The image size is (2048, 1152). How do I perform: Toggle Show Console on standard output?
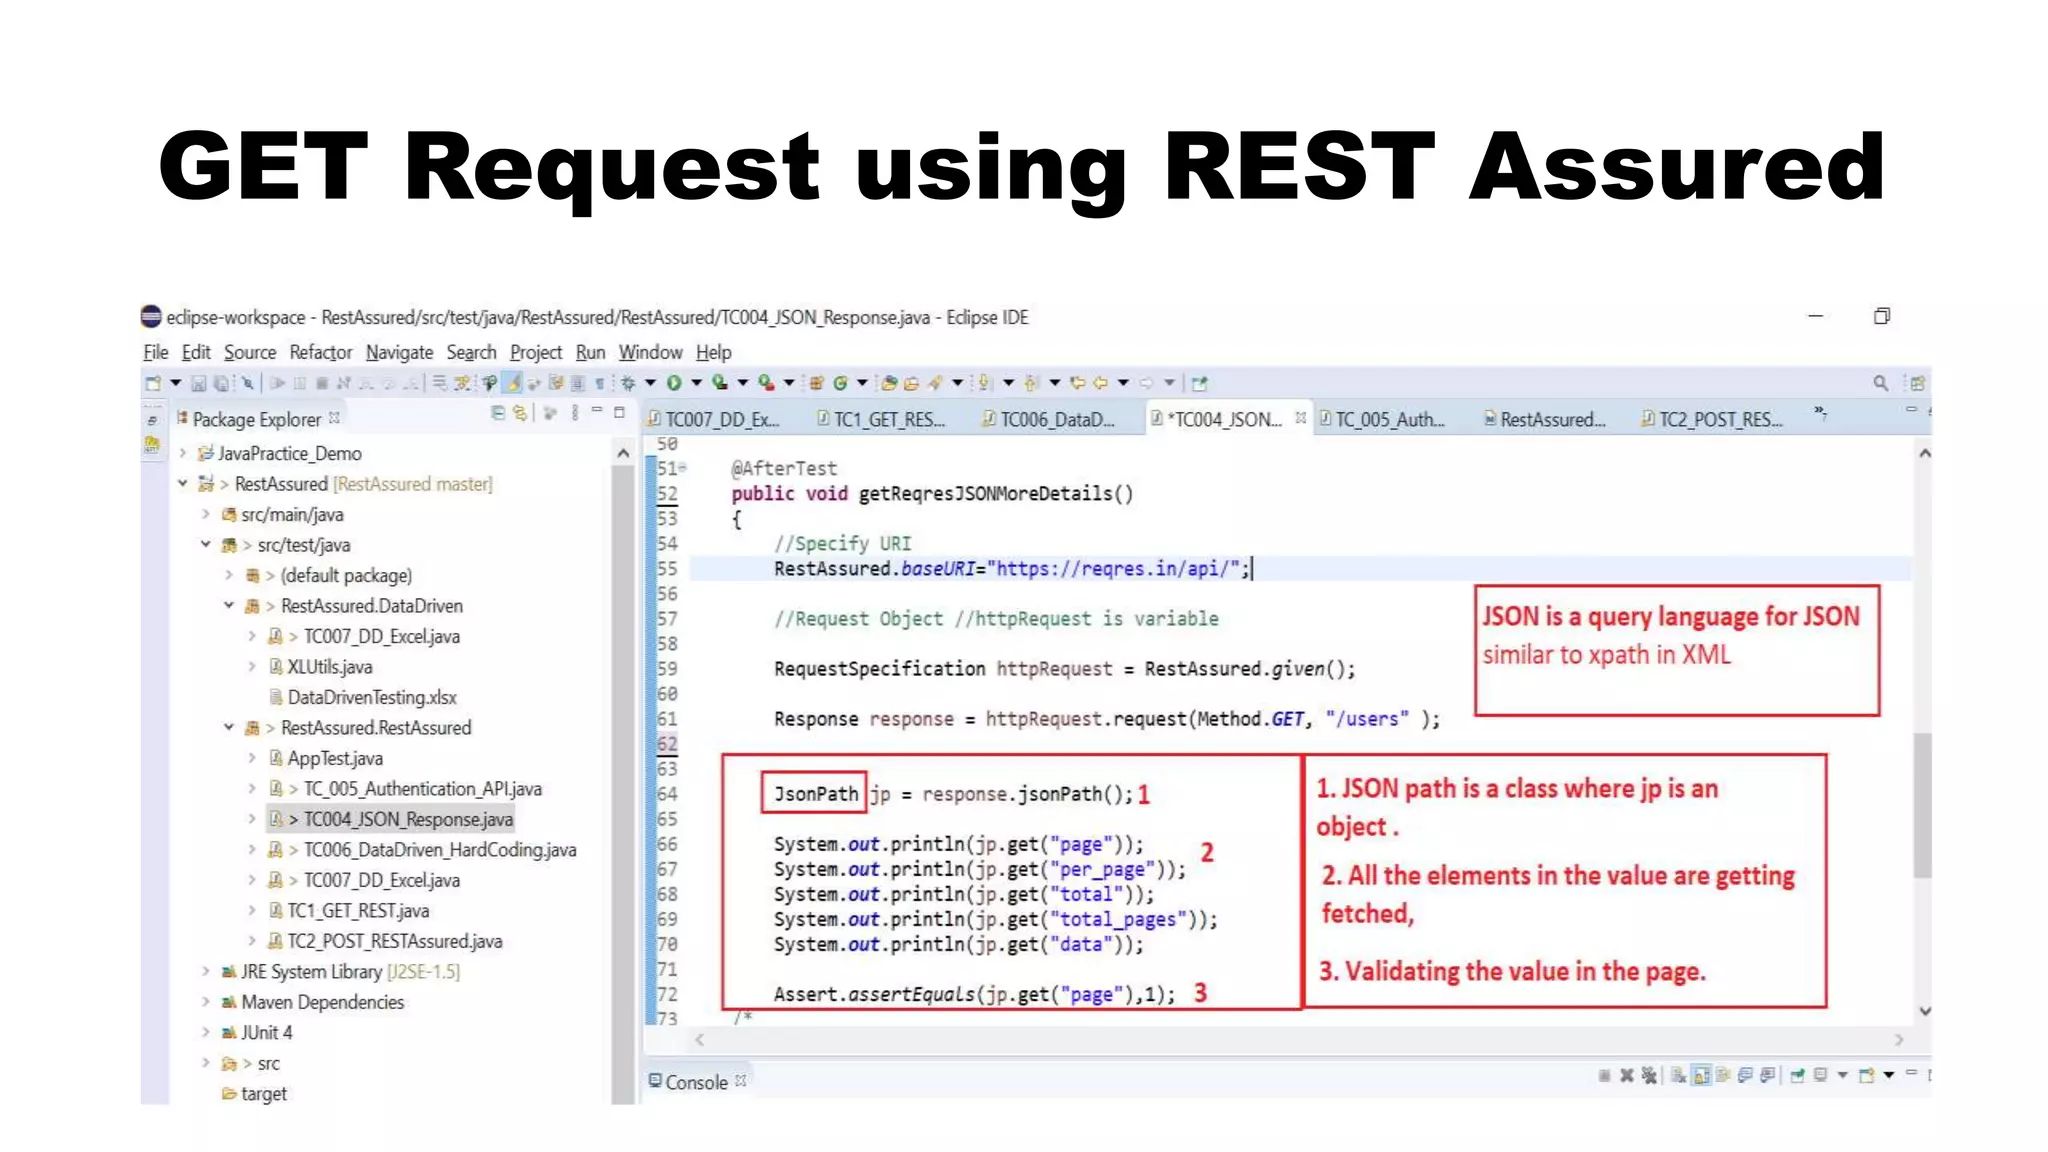[1746, 1076]
